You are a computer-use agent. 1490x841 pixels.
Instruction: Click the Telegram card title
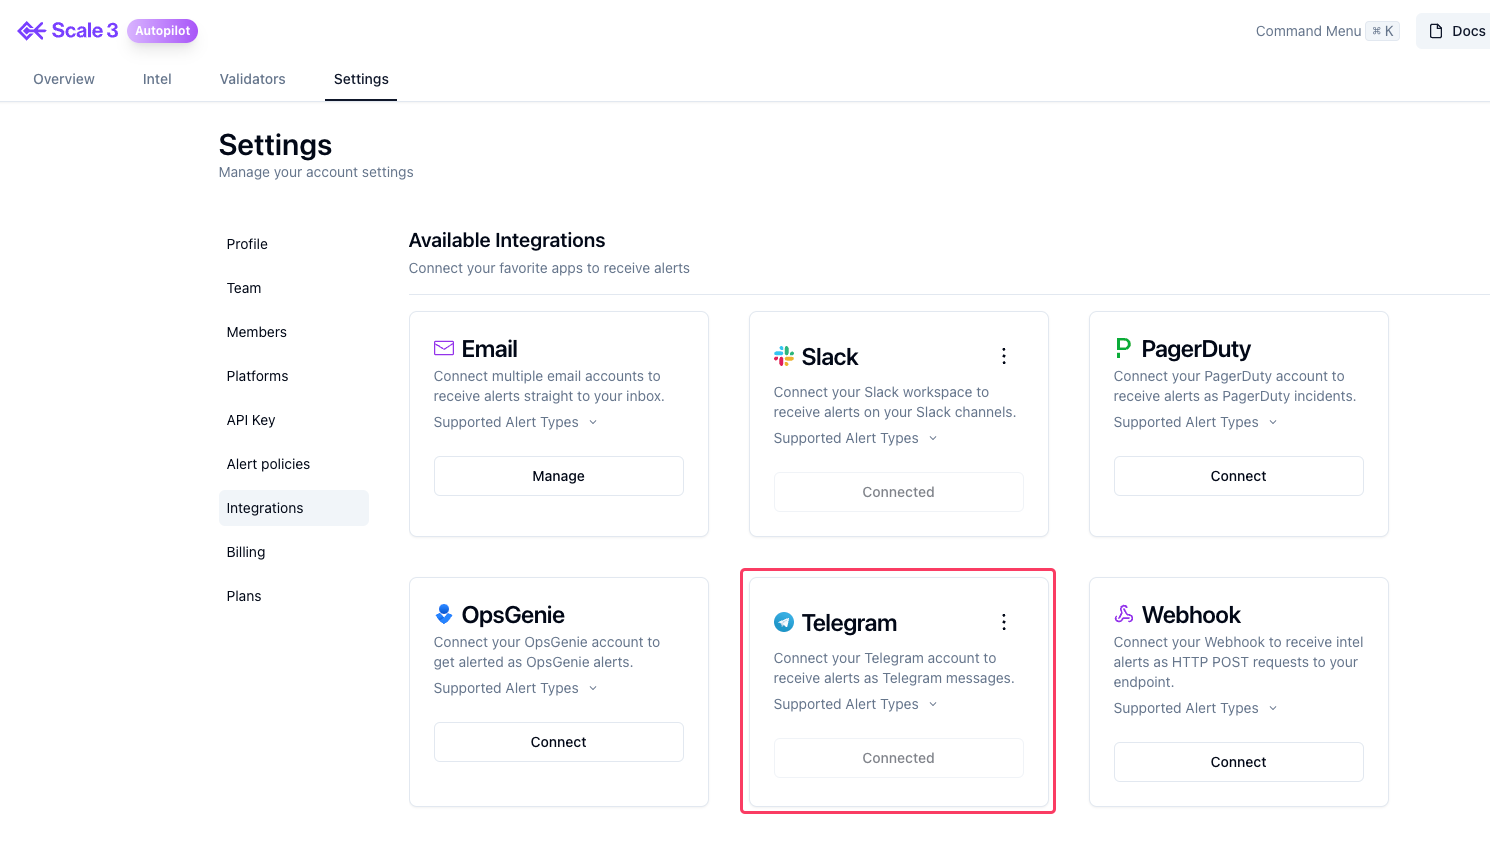(849, 623)
